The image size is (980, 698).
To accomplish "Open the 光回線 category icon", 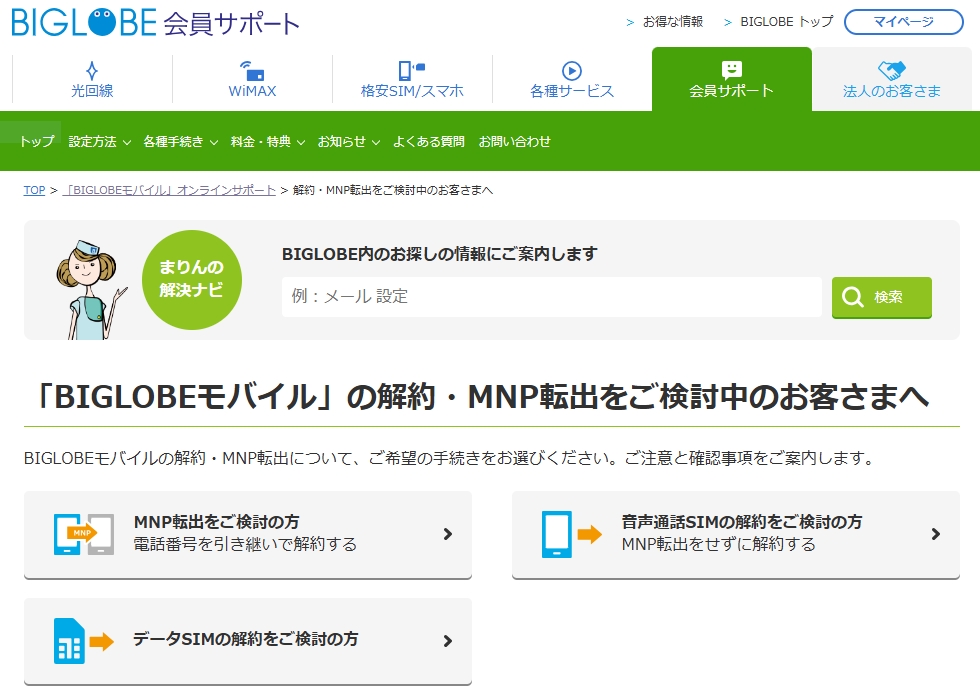I will (92, 69).
